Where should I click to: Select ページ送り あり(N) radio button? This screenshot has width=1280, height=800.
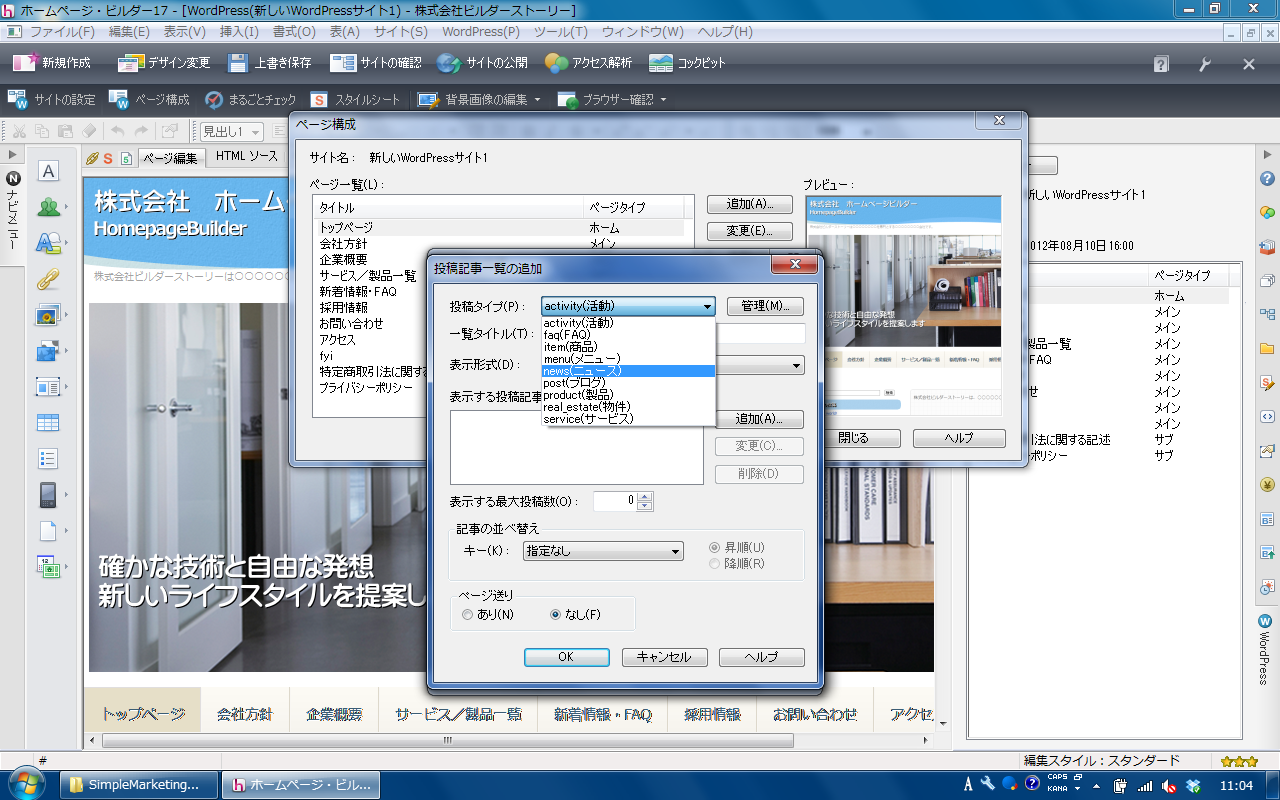pyautogui.click(x=468, y=615)
